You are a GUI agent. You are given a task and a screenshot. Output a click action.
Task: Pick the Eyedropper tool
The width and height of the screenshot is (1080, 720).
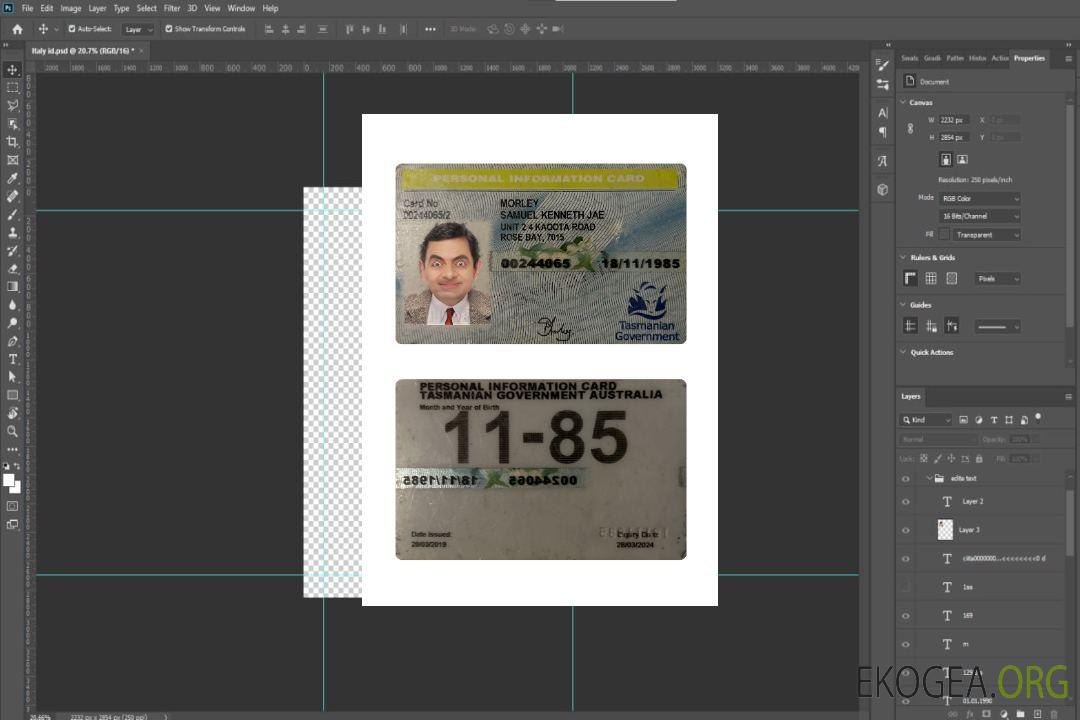pyautogui.click(x=12, y=178)
